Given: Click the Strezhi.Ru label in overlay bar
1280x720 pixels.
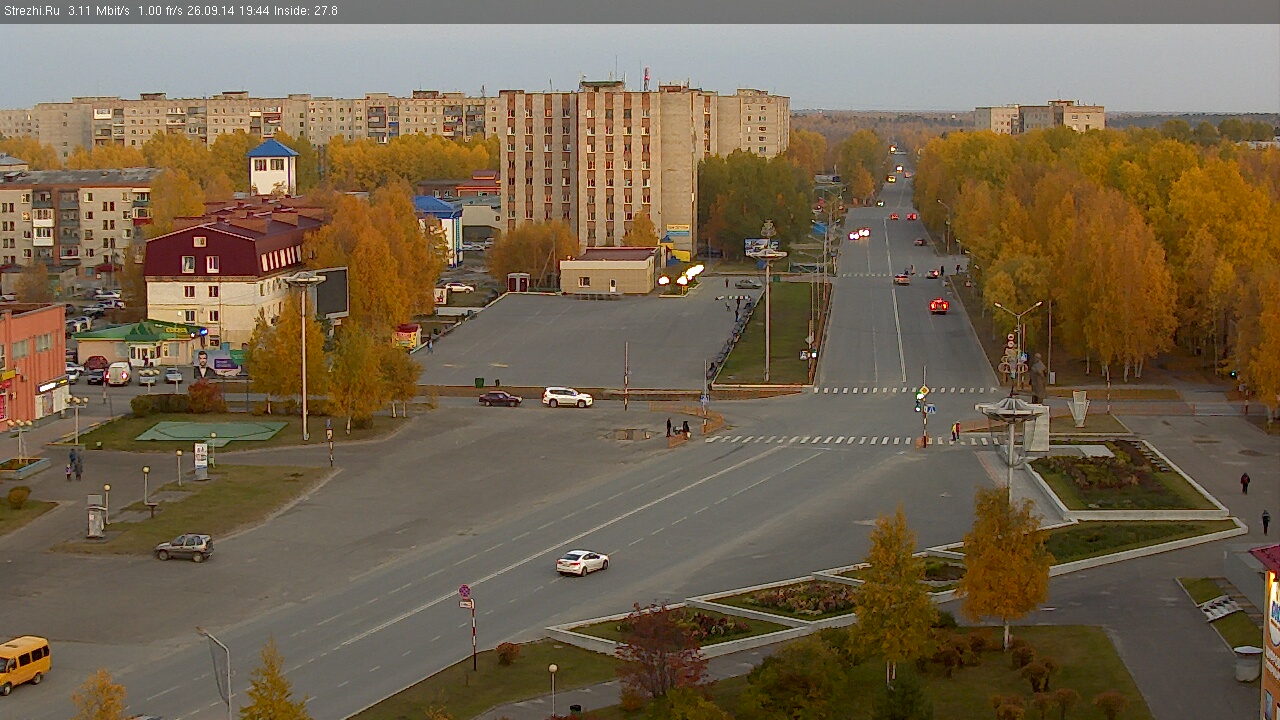Looking at the screenshot, I should click(32, 11).
